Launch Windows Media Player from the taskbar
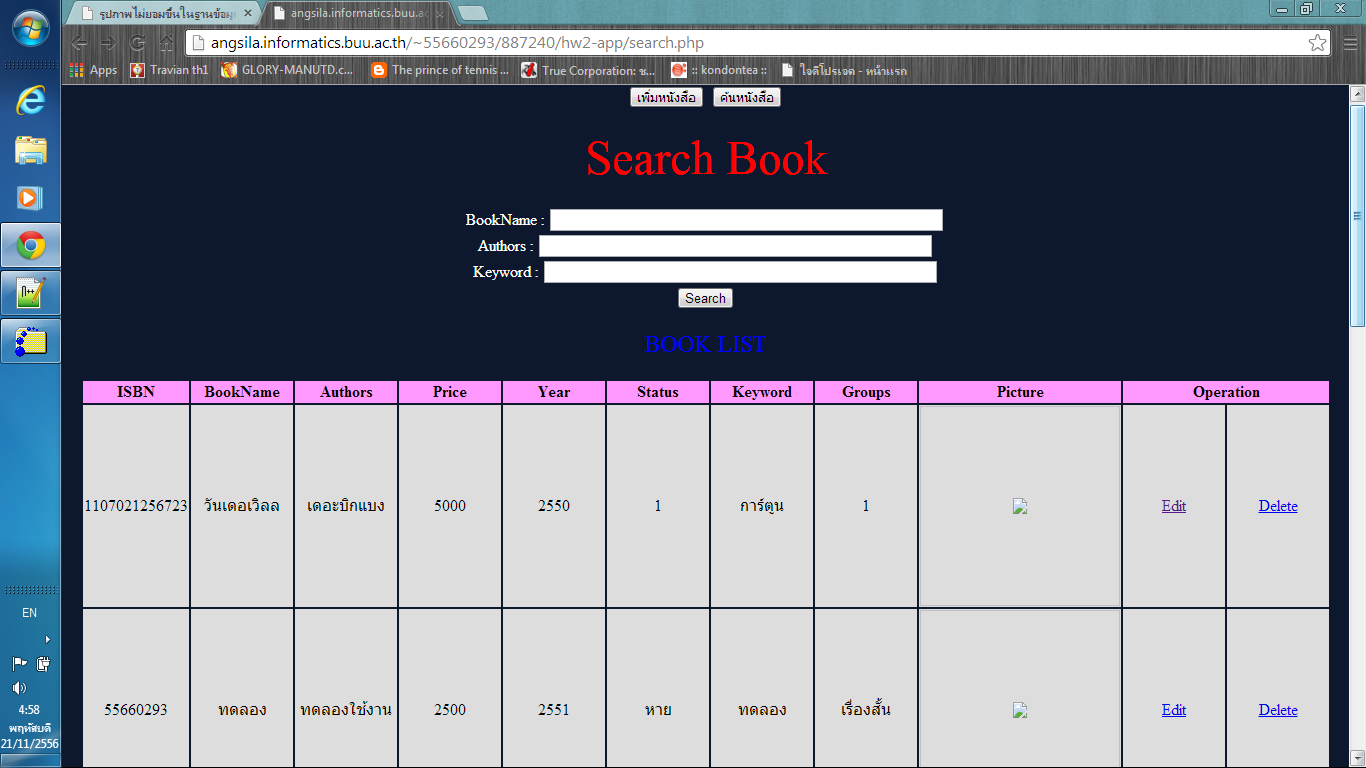The image size is (1366, 768). tap(30, 198)
